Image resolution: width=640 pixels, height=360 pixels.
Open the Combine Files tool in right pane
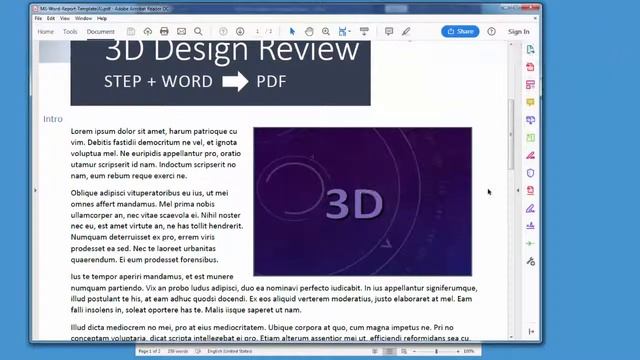(x=530, y=120)
